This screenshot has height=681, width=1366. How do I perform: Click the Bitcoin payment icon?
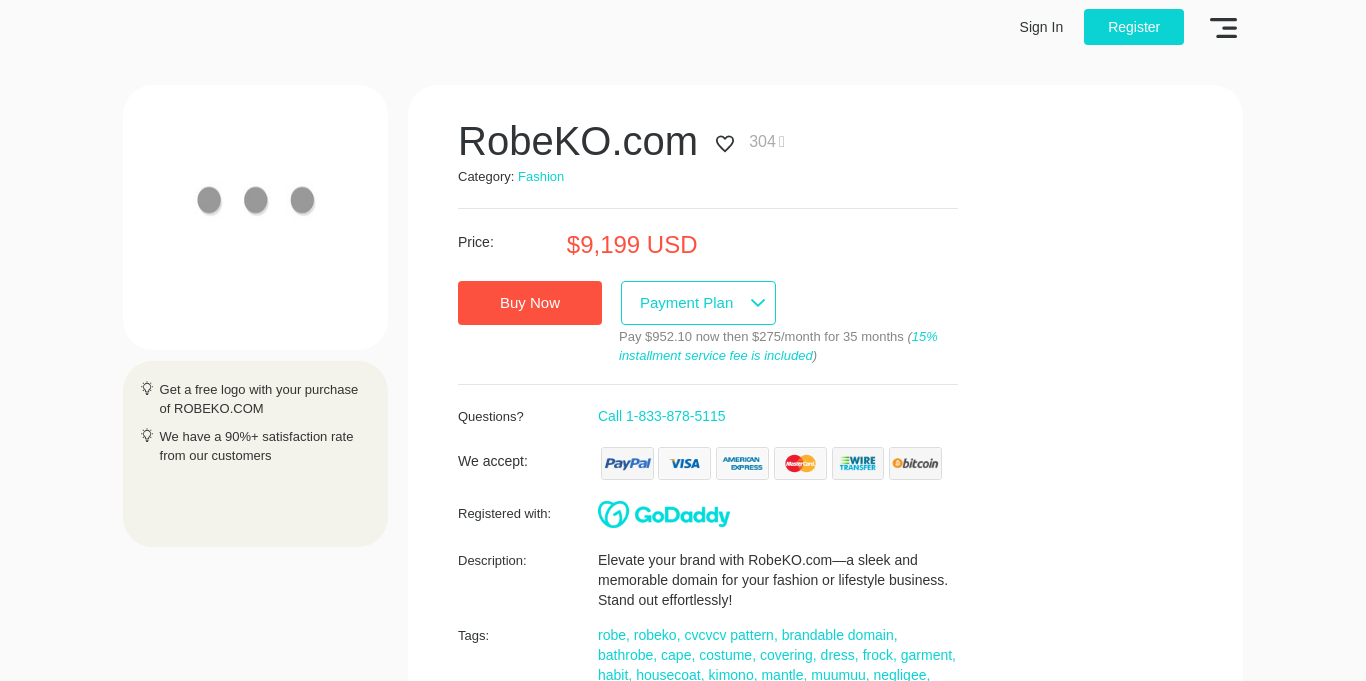click(915, 464)
